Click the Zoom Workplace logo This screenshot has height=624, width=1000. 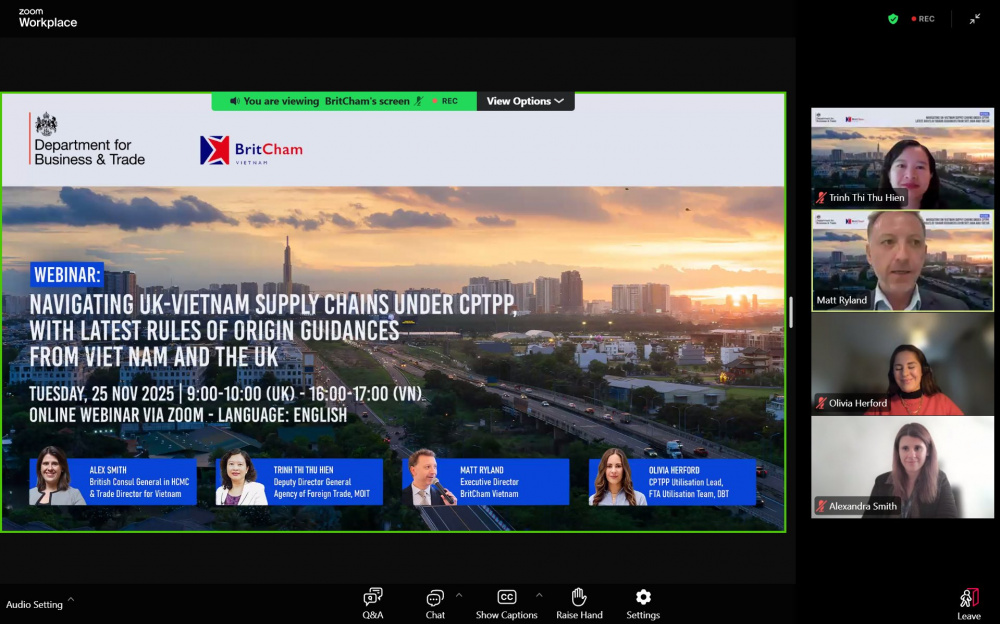(47, 18)
